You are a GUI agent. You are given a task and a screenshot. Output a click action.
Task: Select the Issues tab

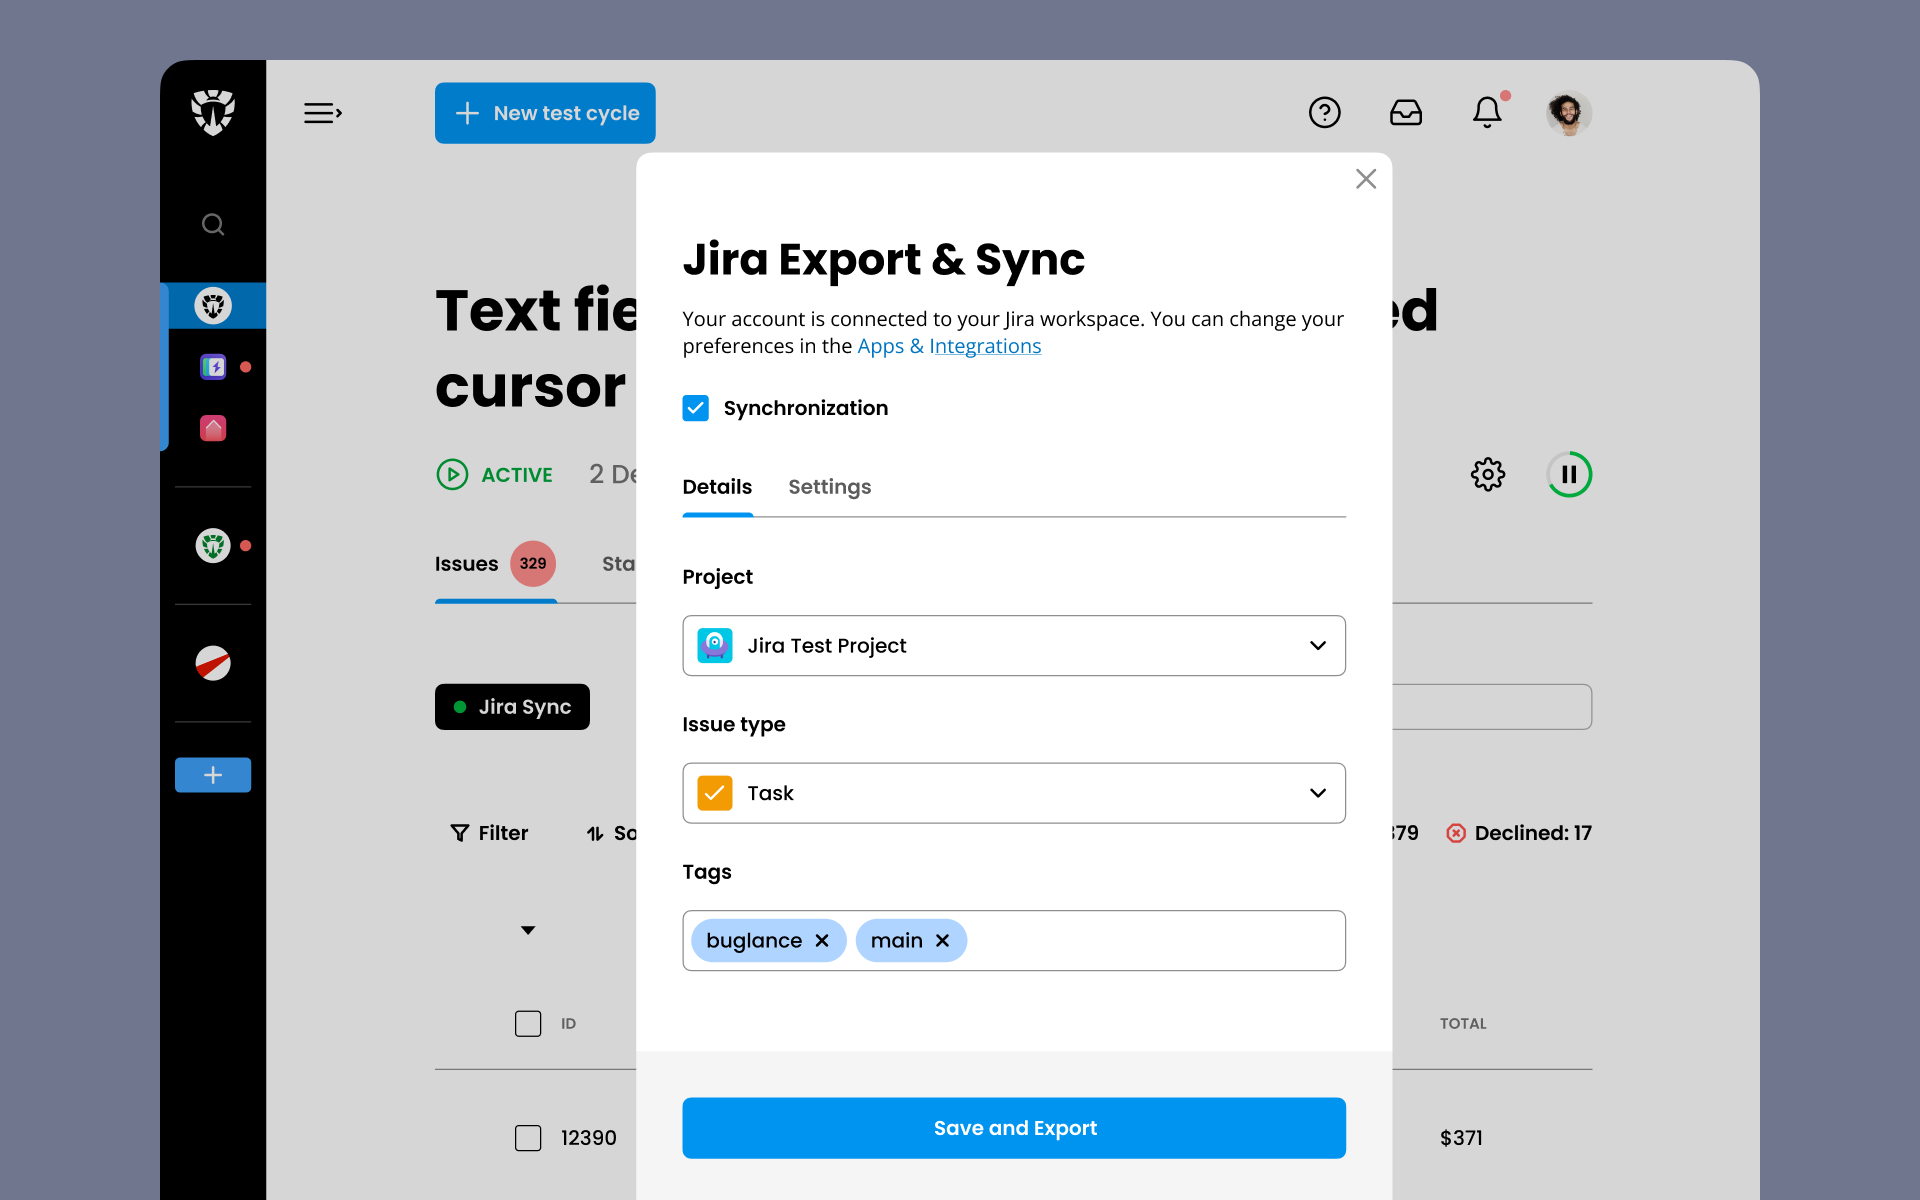466,564
